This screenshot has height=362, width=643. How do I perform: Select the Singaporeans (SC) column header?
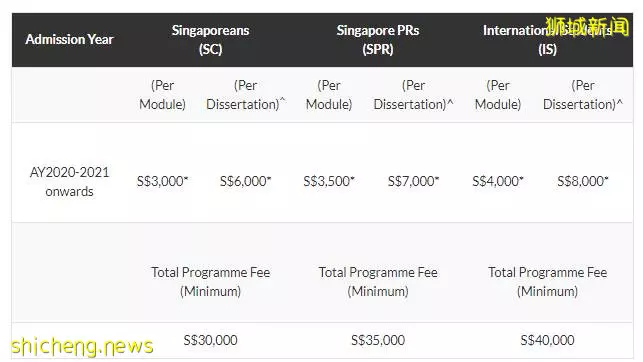click(x=210, y=40)
